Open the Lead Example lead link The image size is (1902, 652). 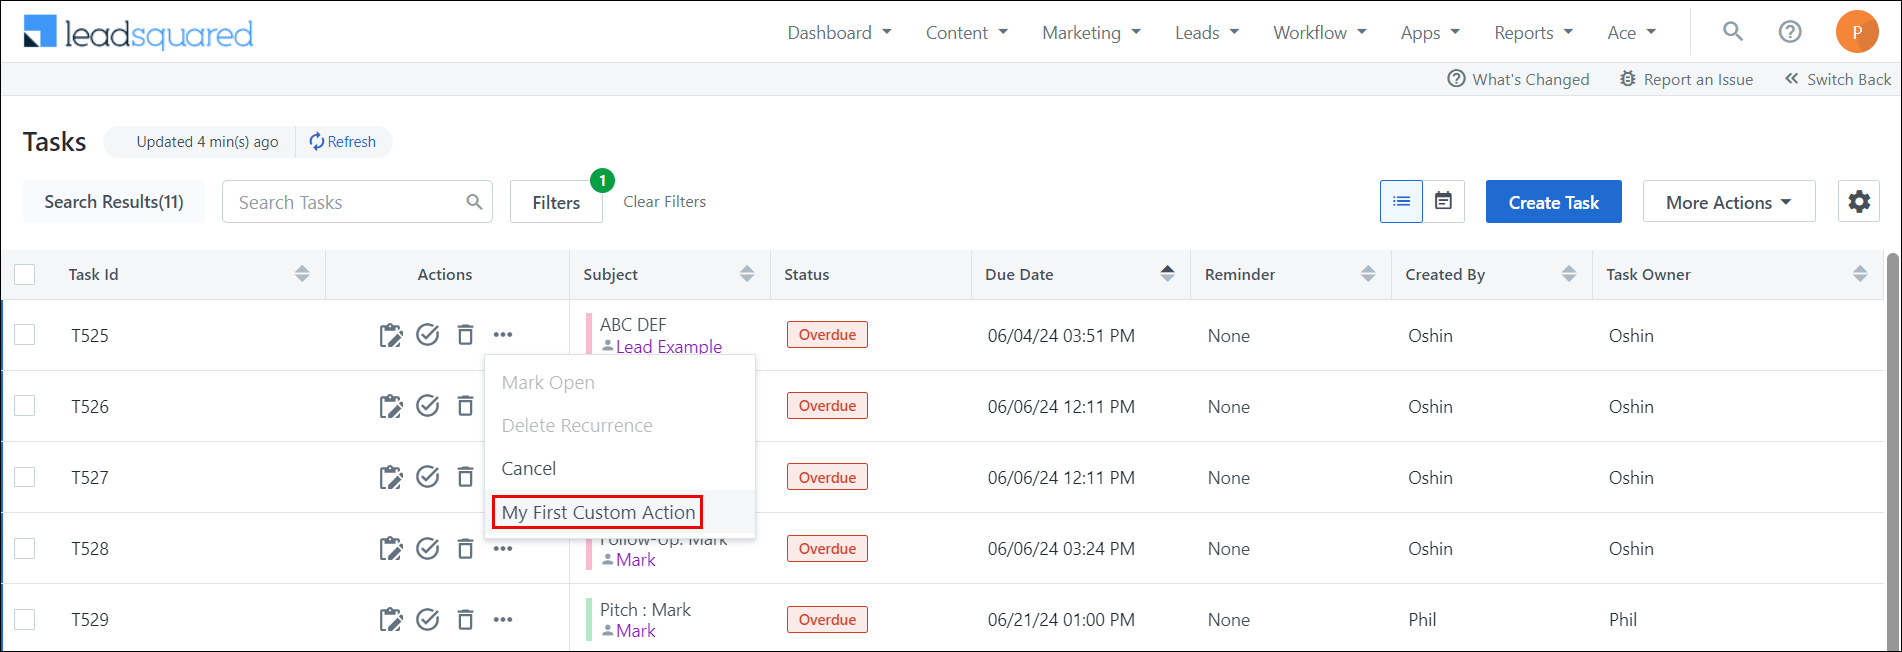click(x=669, y=346)
